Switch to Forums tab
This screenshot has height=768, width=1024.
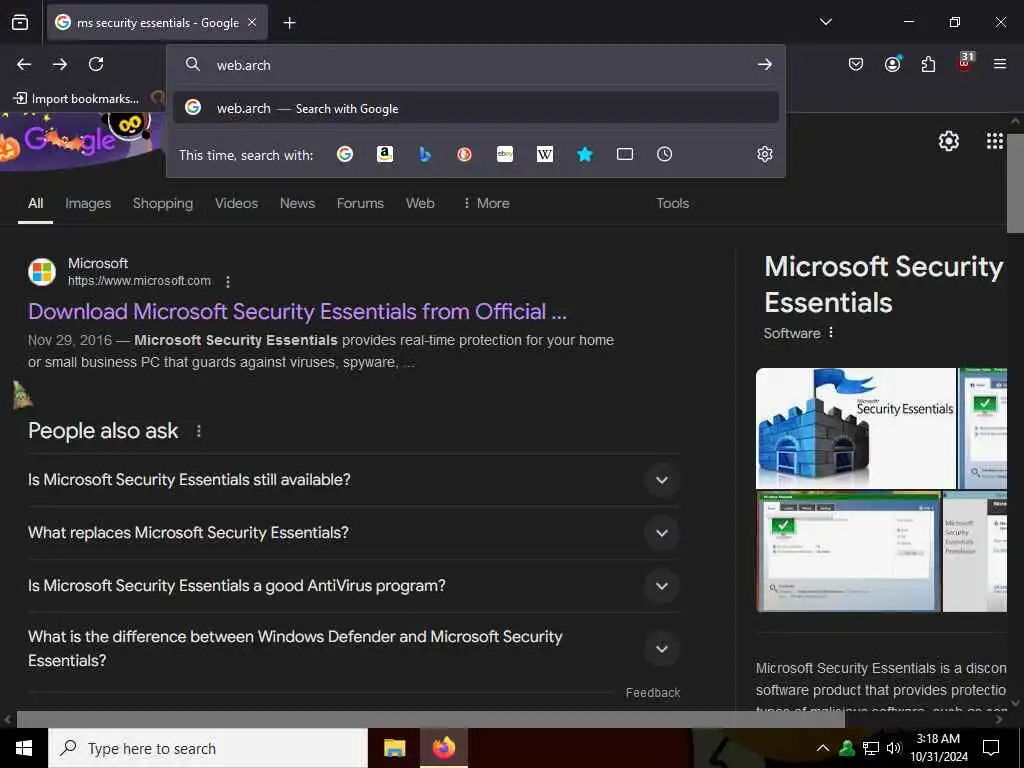[360, 203]
